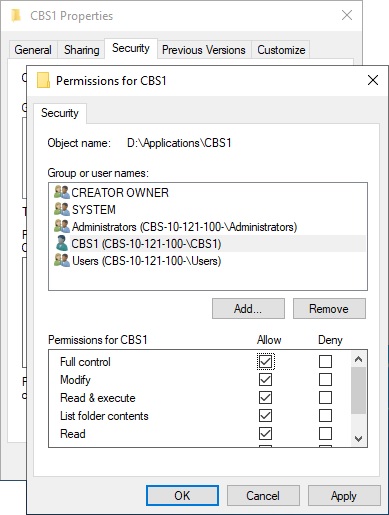Click the CREATOR OWNER group icon
The height and width of the screenshot is (515, 389).
[x=62, y=192]
